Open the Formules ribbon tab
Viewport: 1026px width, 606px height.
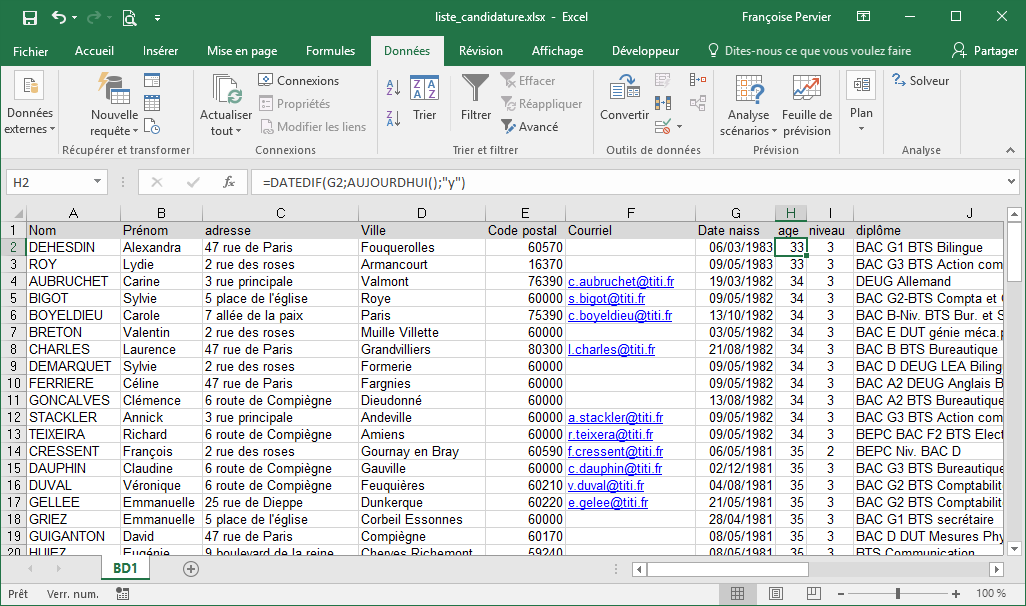tap(330, 51)
